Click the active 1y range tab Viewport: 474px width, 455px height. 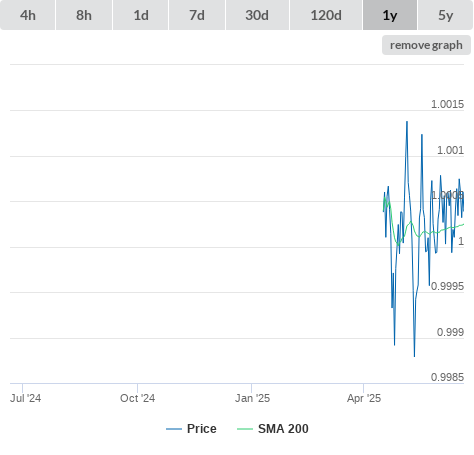point(390,15)
